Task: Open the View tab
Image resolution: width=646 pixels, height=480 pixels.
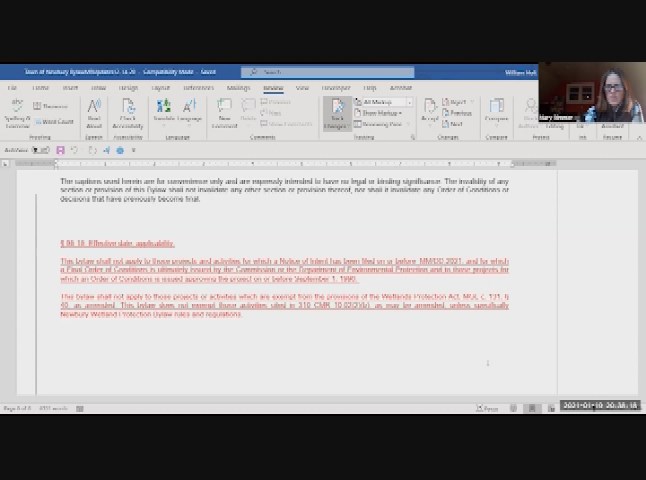Action: 302,88
